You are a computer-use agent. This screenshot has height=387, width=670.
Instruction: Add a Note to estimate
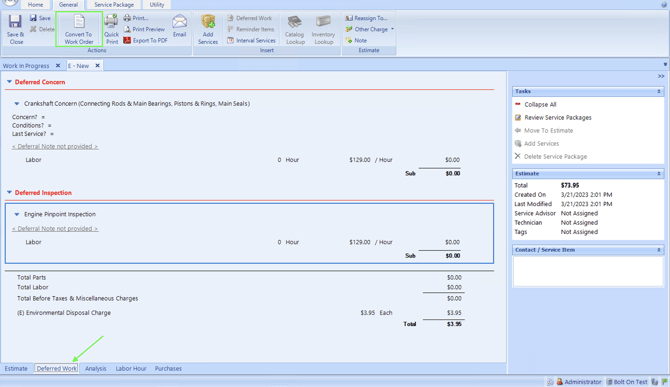click(x=356, y=40)
